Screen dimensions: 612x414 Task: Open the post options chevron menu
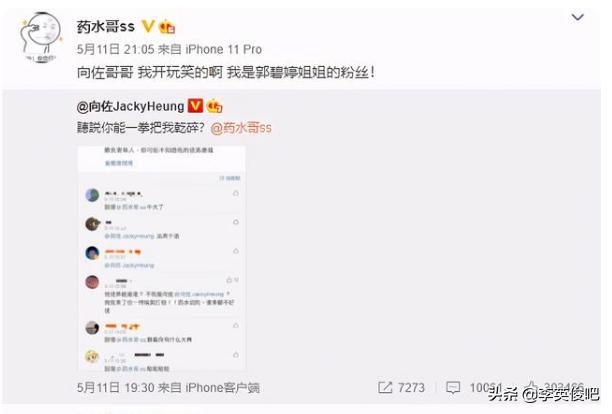point(577,17)
